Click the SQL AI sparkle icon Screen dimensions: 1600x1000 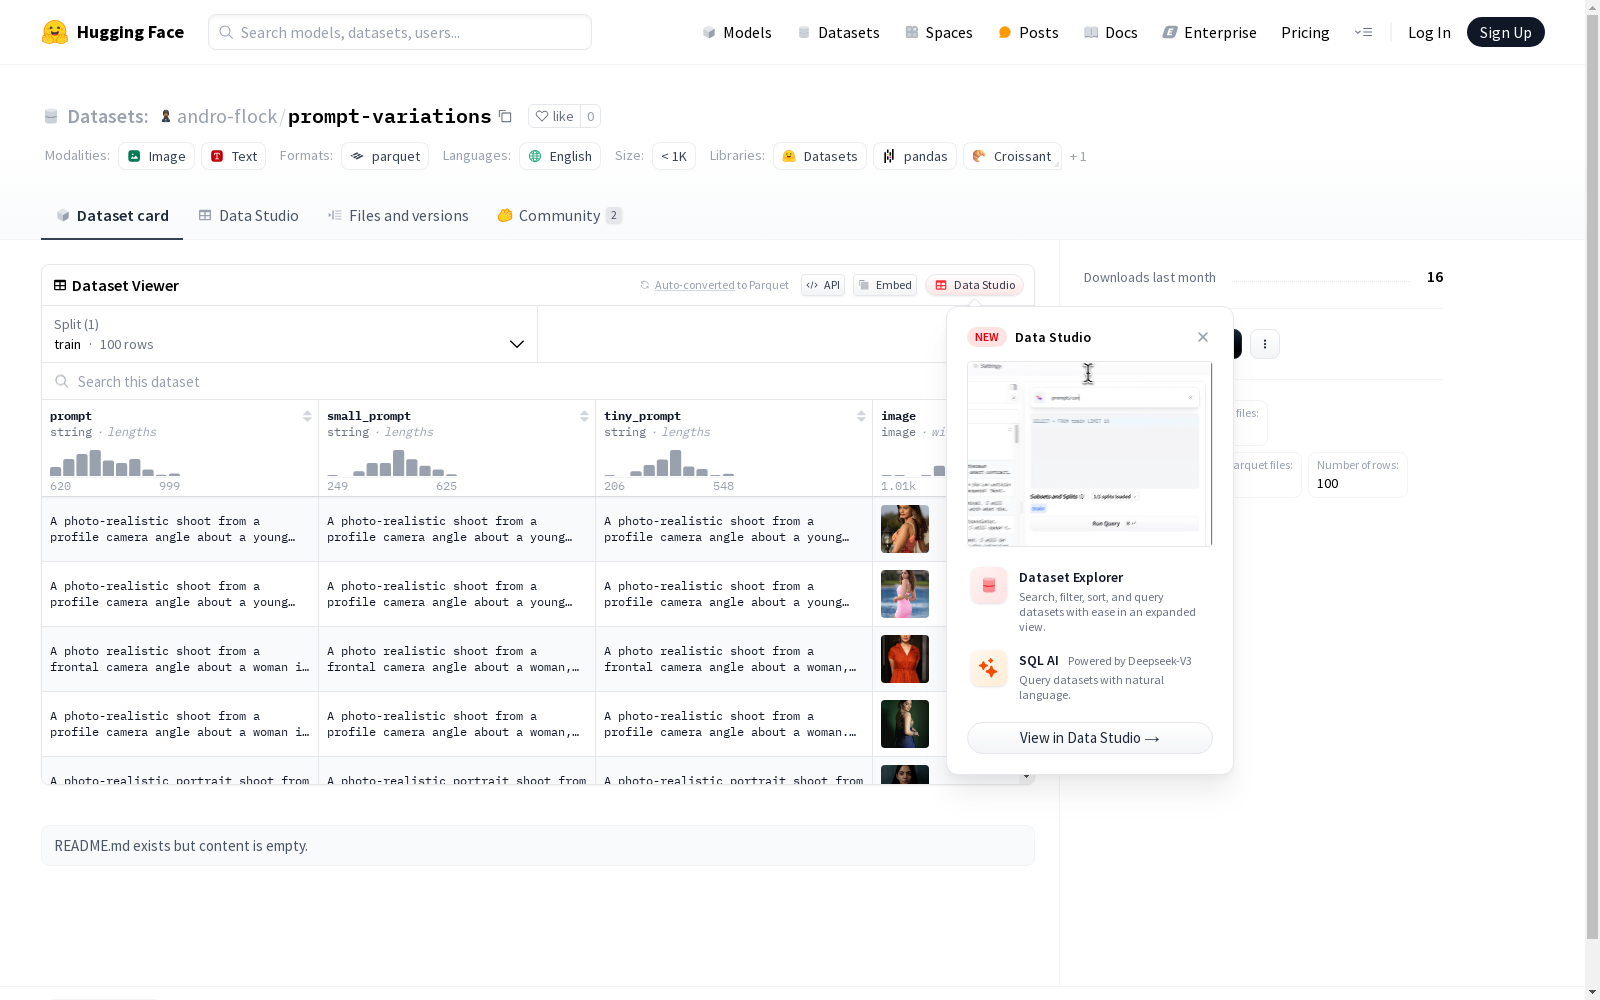pos(989,669)
